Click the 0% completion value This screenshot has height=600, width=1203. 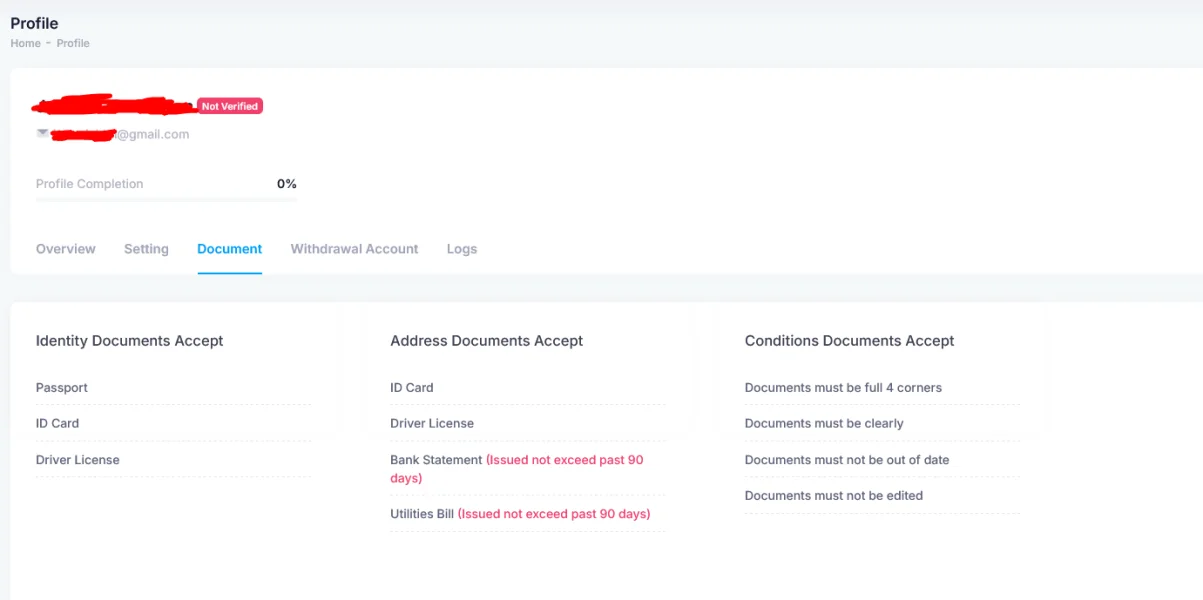[x=287, y=184]
